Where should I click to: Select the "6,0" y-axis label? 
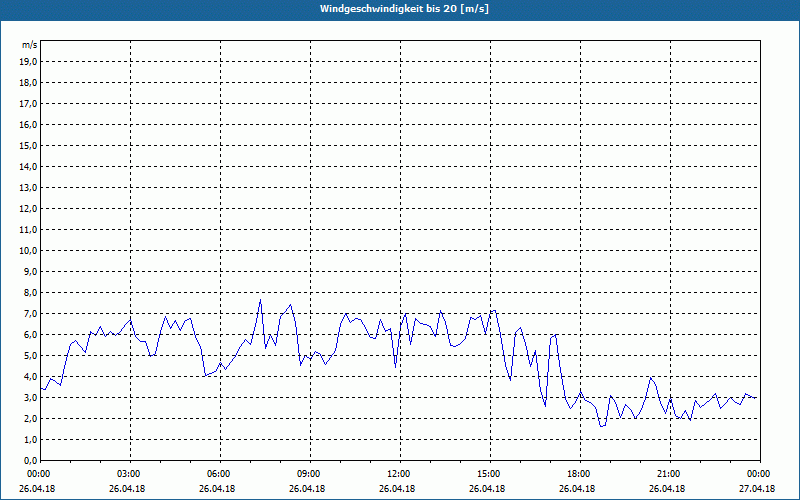point(30,335)
